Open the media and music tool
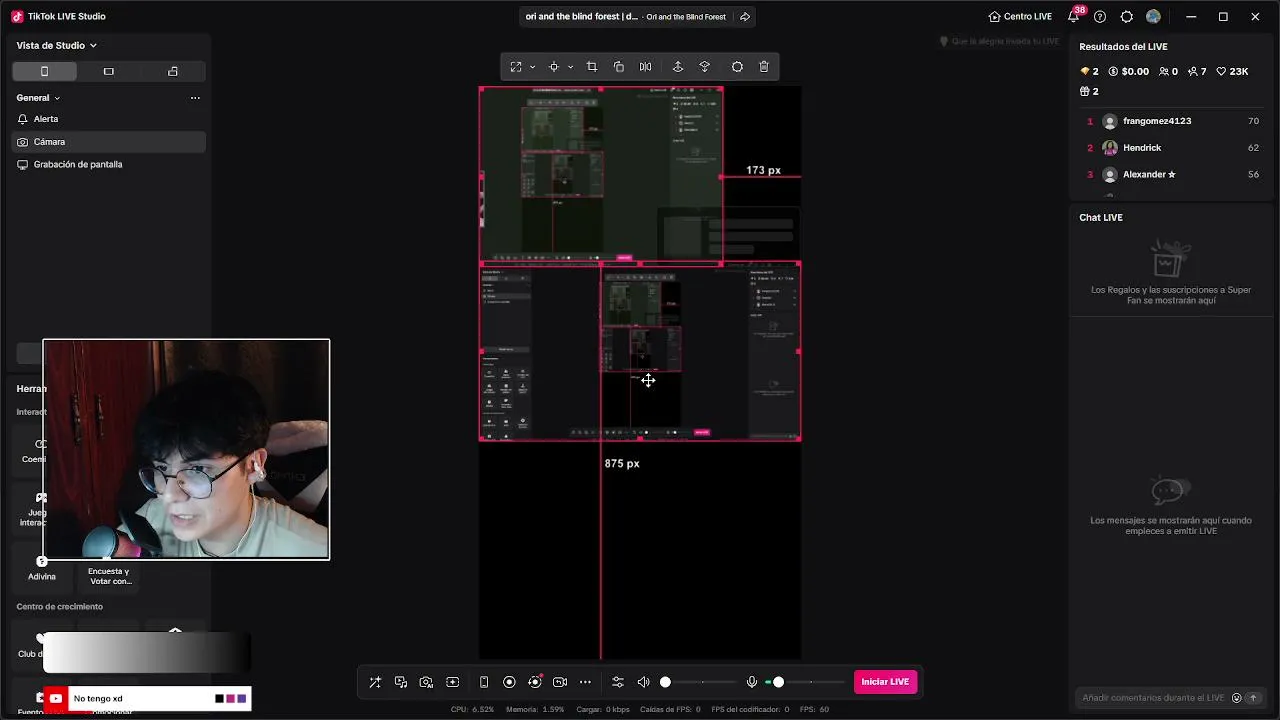 pos(401,682)
